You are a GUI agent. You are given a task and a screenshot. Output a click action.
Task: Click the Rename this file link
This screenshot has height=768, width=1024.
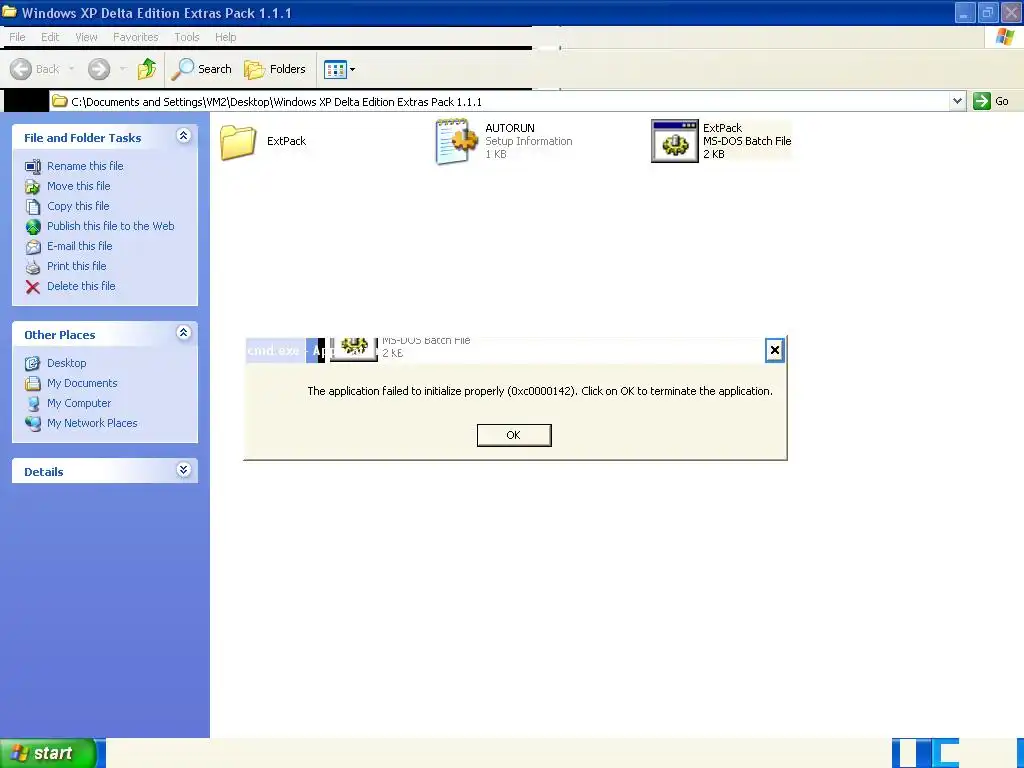85,167
